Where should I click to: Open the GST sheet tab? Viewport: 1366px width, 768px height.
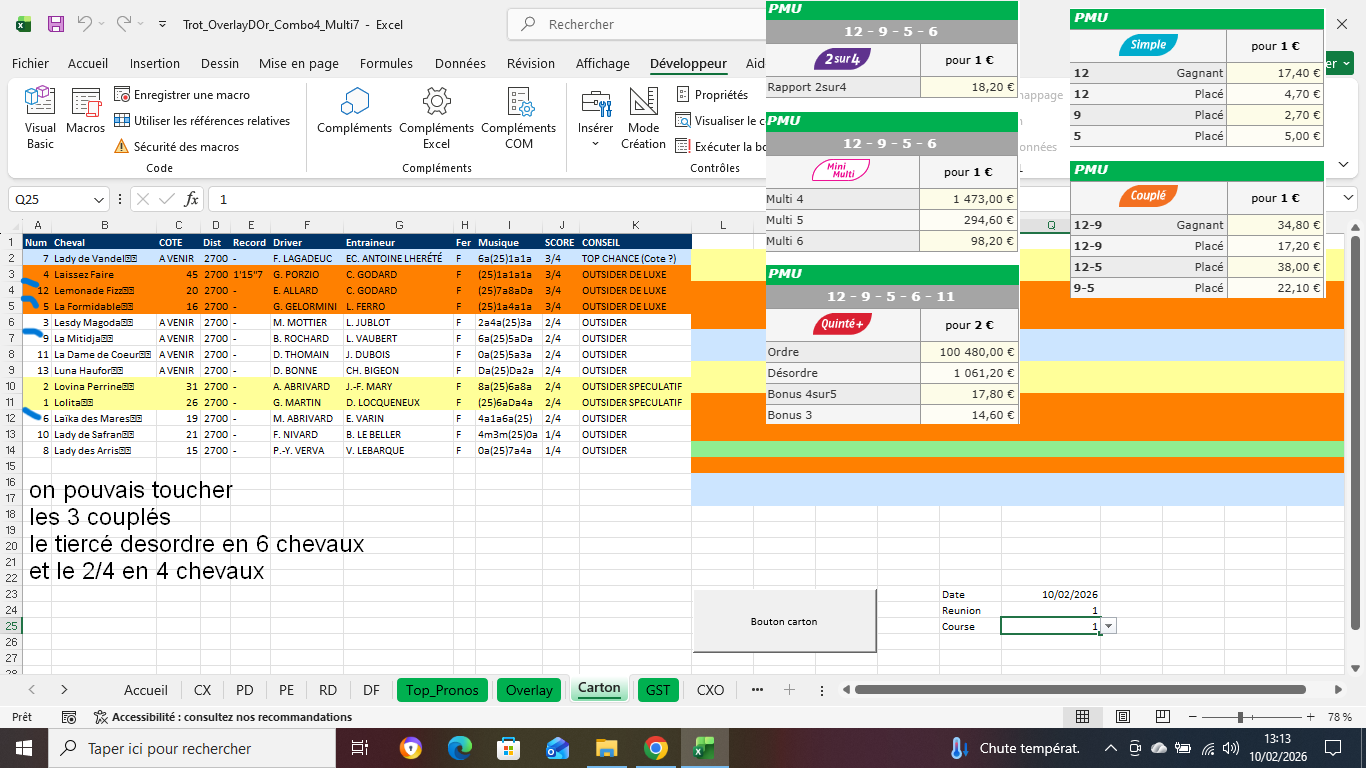click(658, 690)
